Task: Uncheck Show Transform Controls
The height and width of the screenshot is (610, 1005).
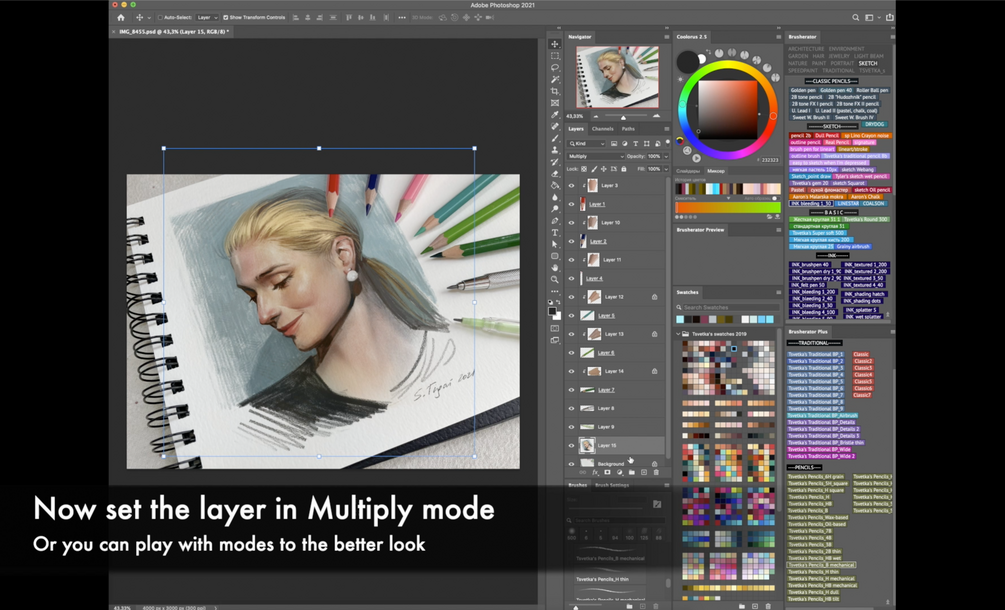Action: click(x=225, y=17)
